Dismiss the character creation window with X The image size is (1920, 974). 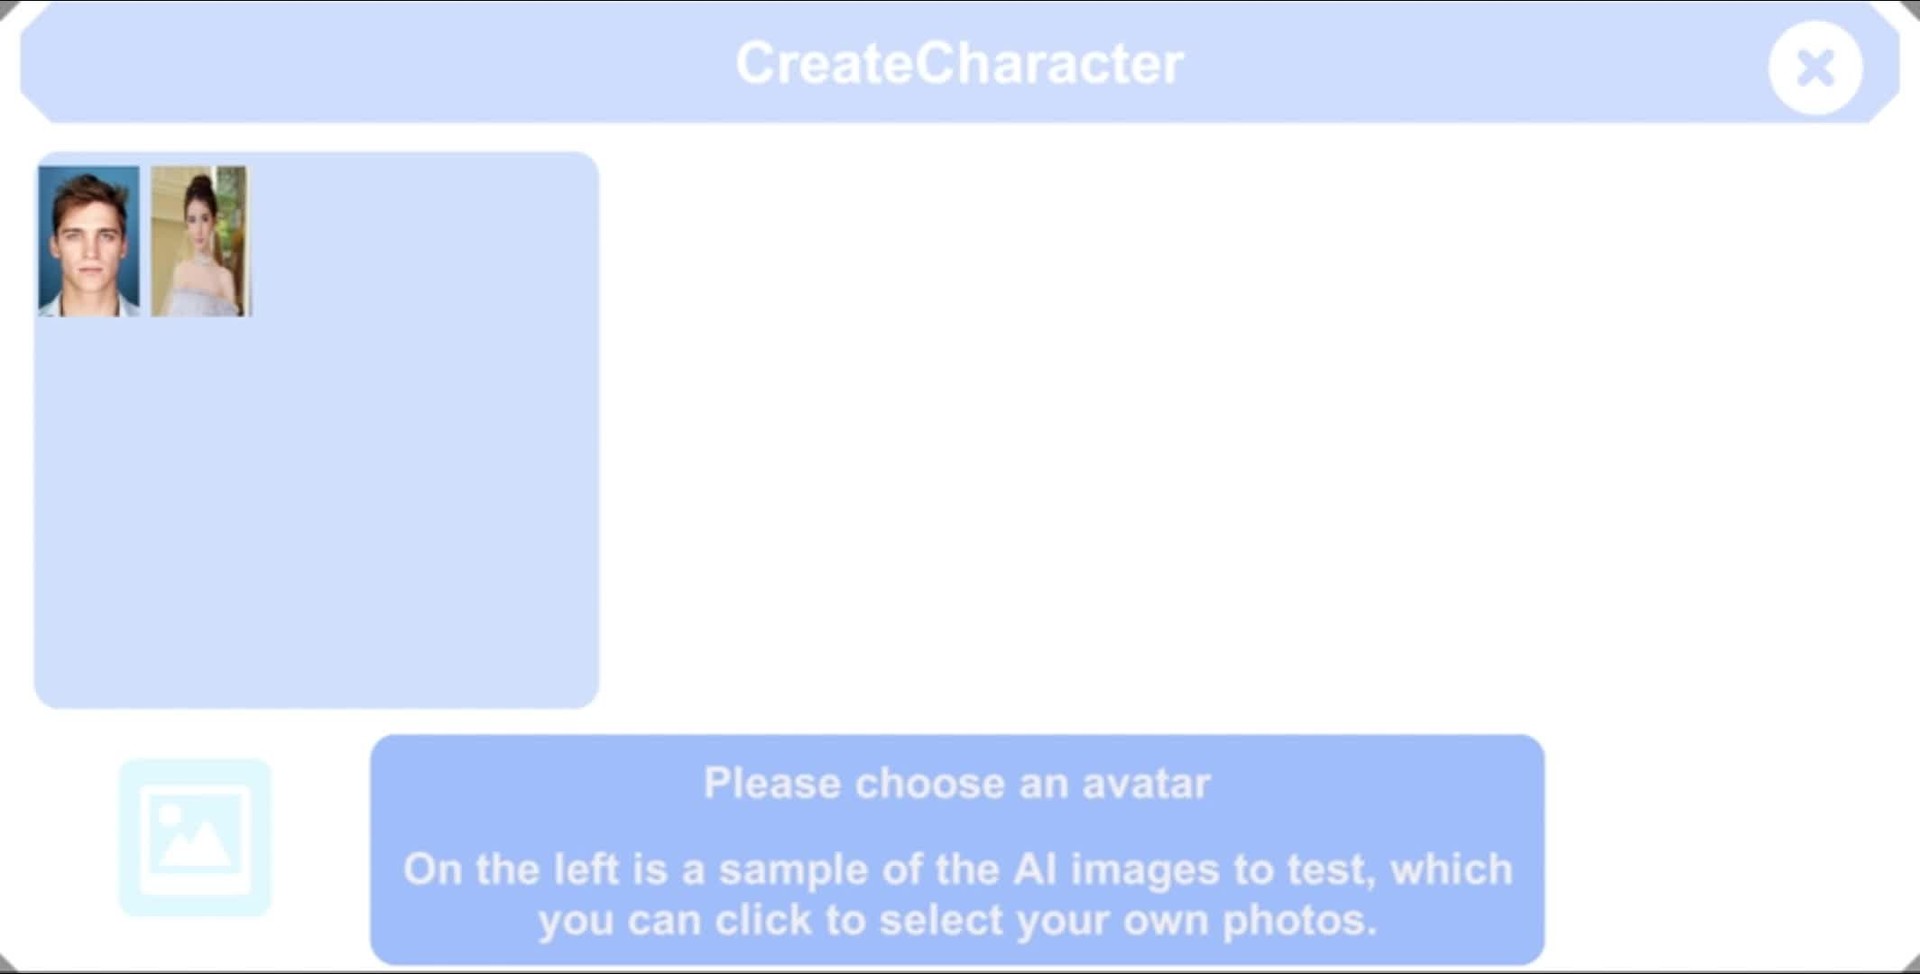tap(1814, 68)
